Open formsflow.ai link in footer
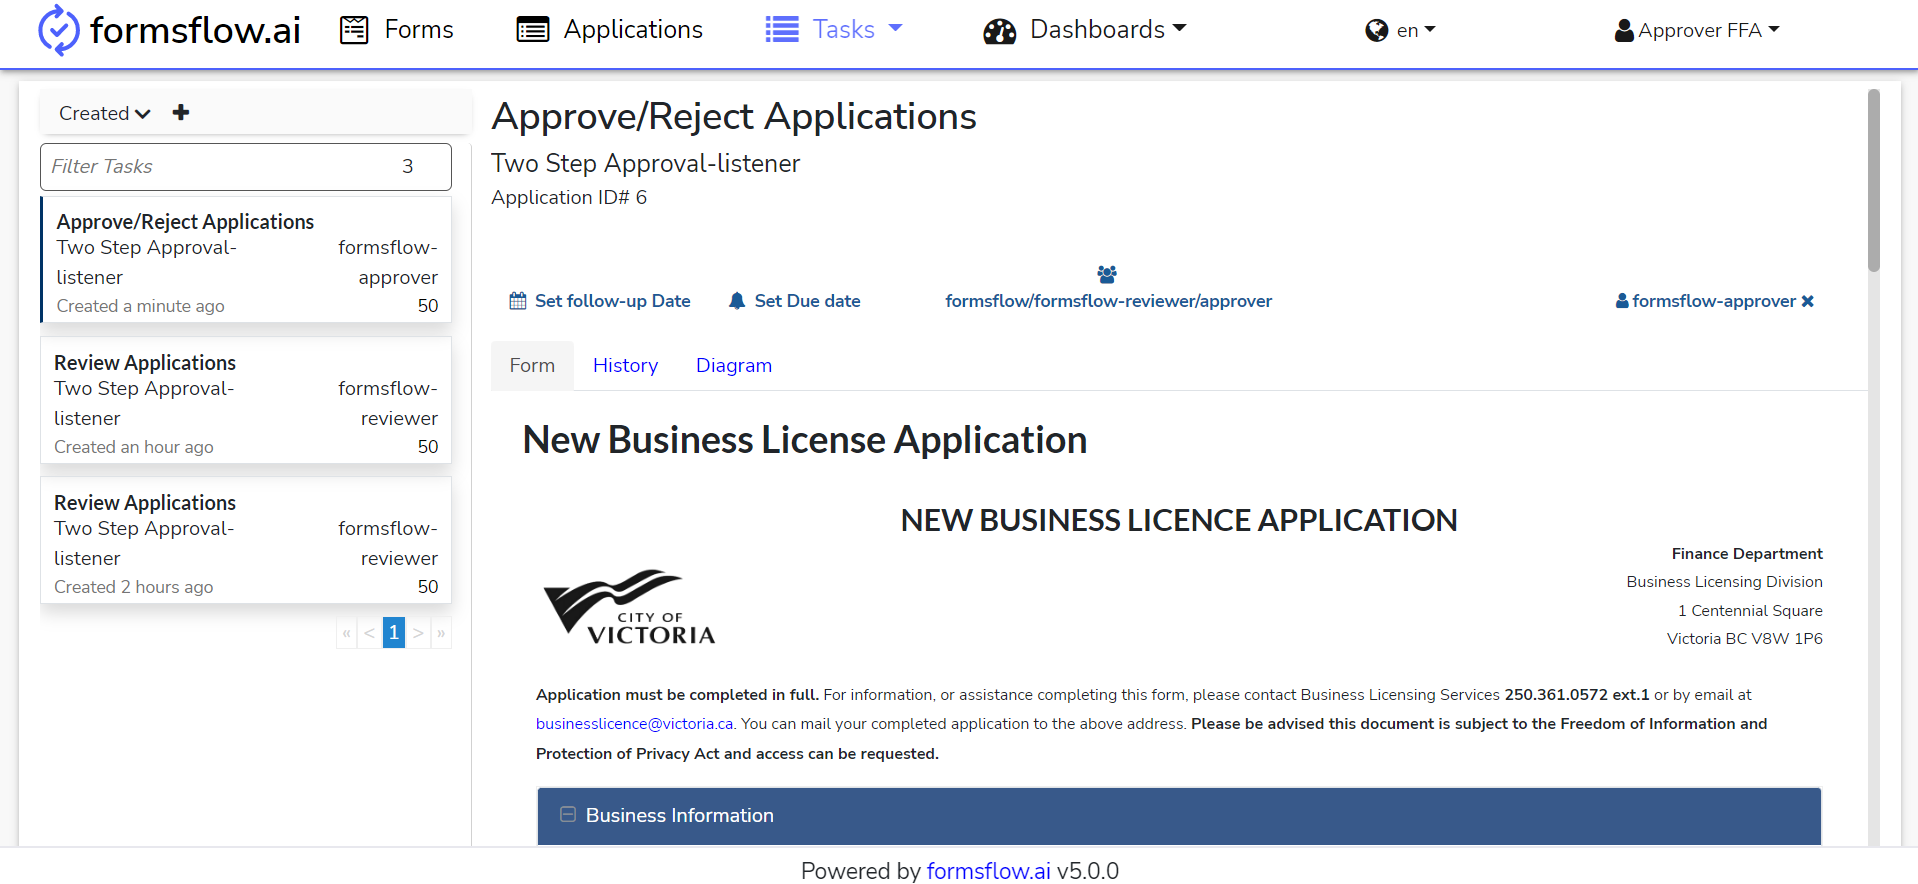This screenshot has width=1918, height=884. tap(988, 871)
